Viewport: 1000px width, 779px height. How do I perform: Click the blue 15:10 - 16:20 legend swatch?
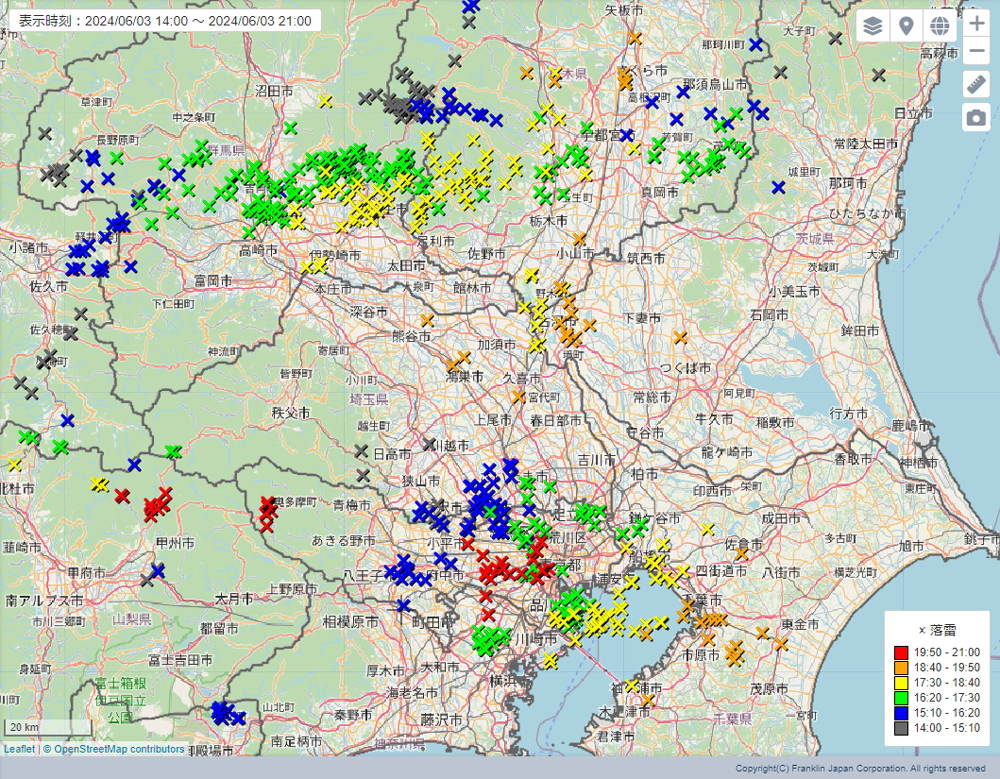901,712
